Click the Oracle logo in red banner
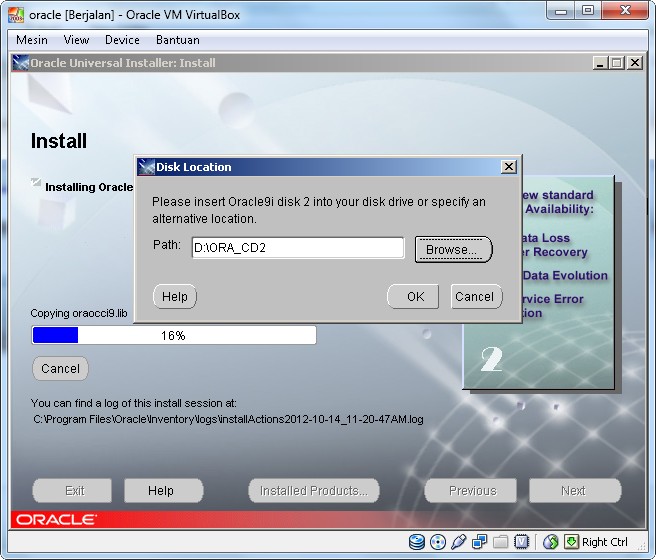The width and height of the screenshot is (656, 560). tap(56, 520)
